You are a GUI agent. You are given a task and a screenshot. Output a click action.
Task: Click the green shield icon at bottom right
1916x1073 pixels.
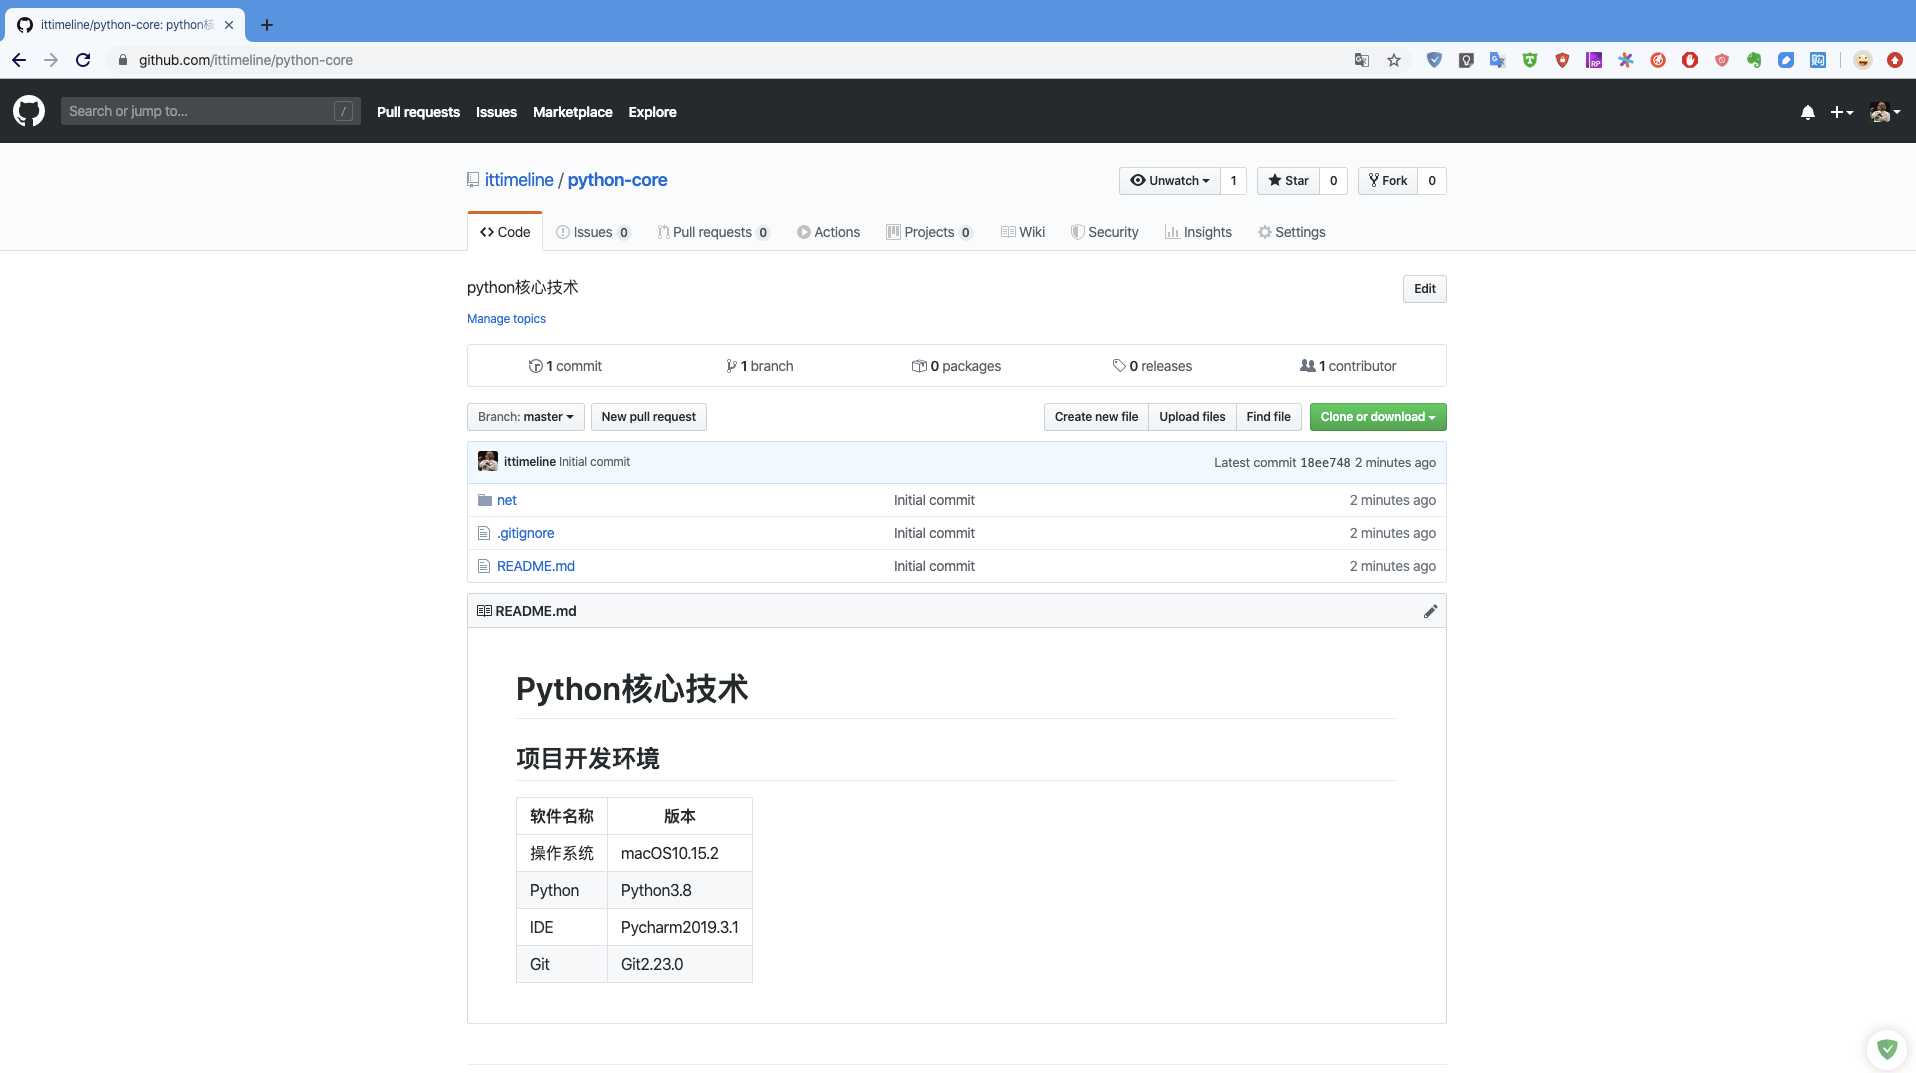tap(1887, 1049)
